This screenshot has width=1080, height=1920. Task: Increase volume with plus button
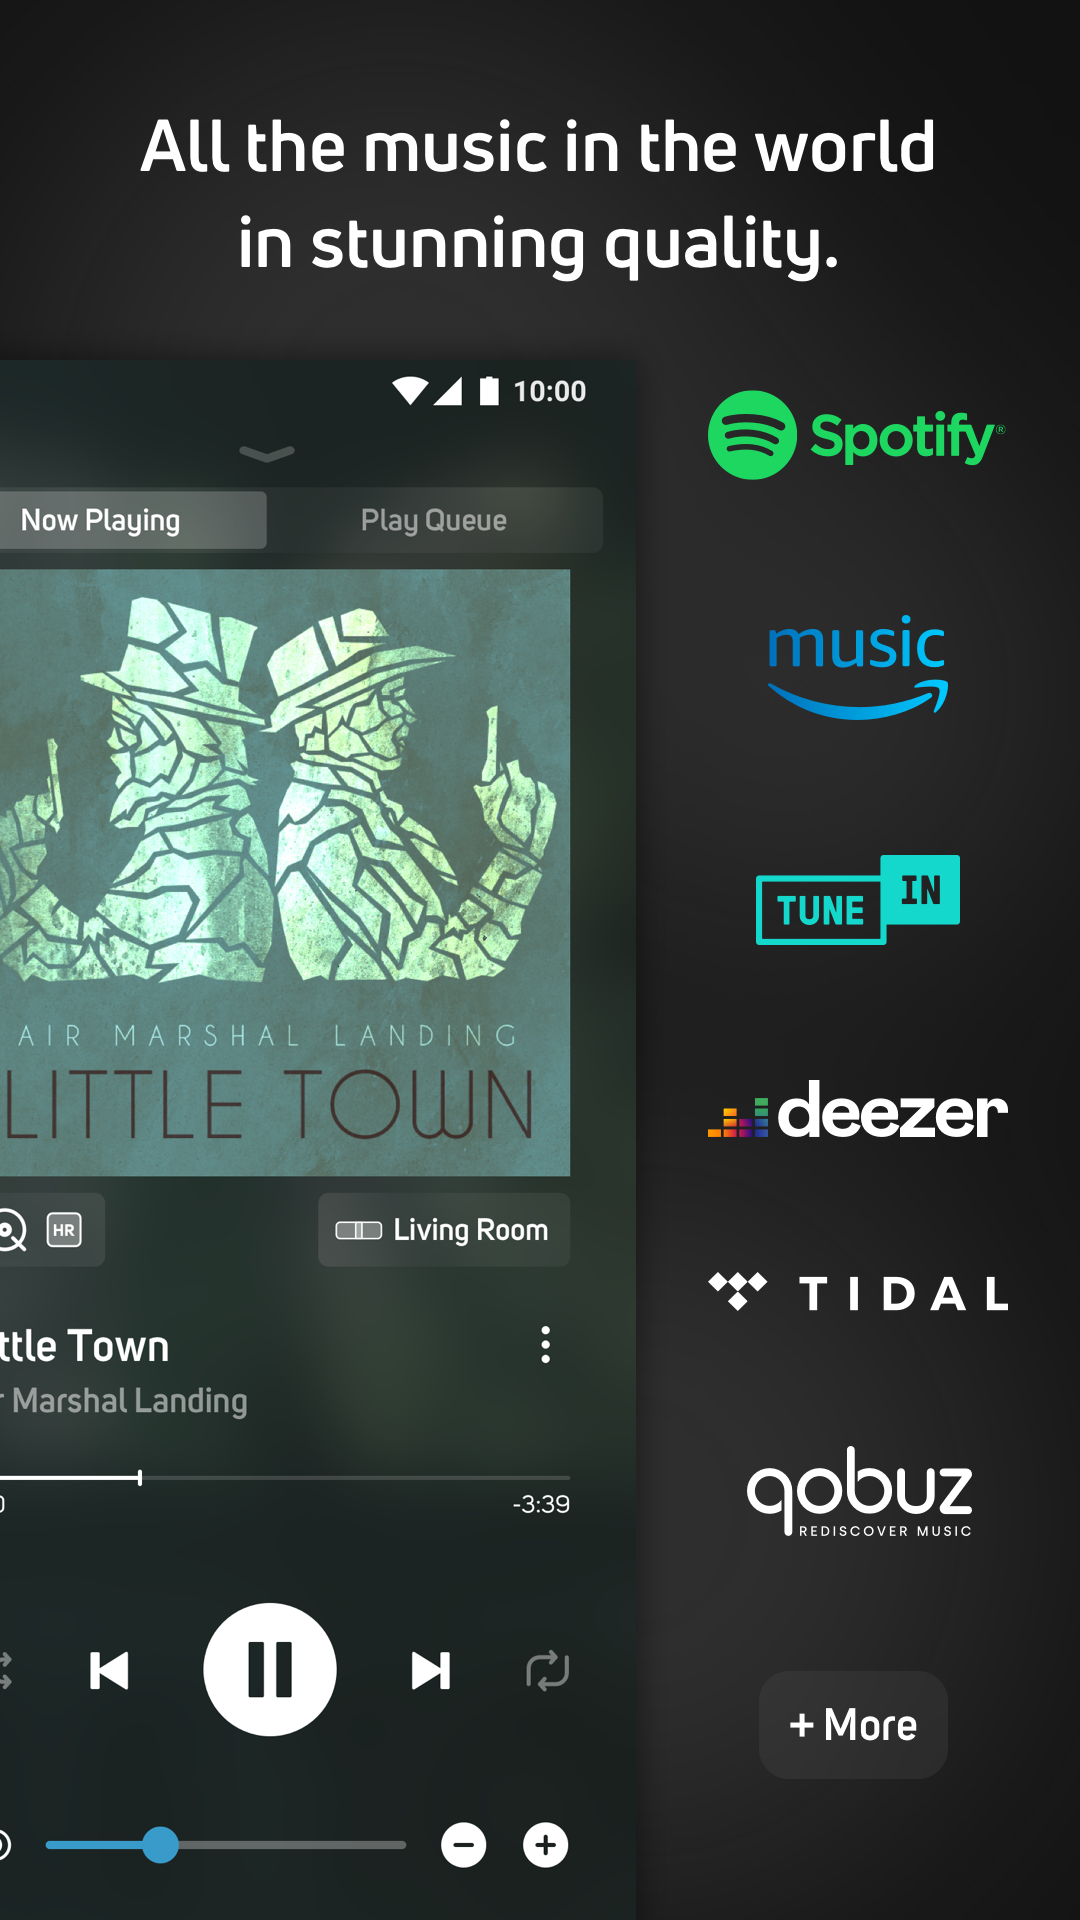pos(546,1845)
